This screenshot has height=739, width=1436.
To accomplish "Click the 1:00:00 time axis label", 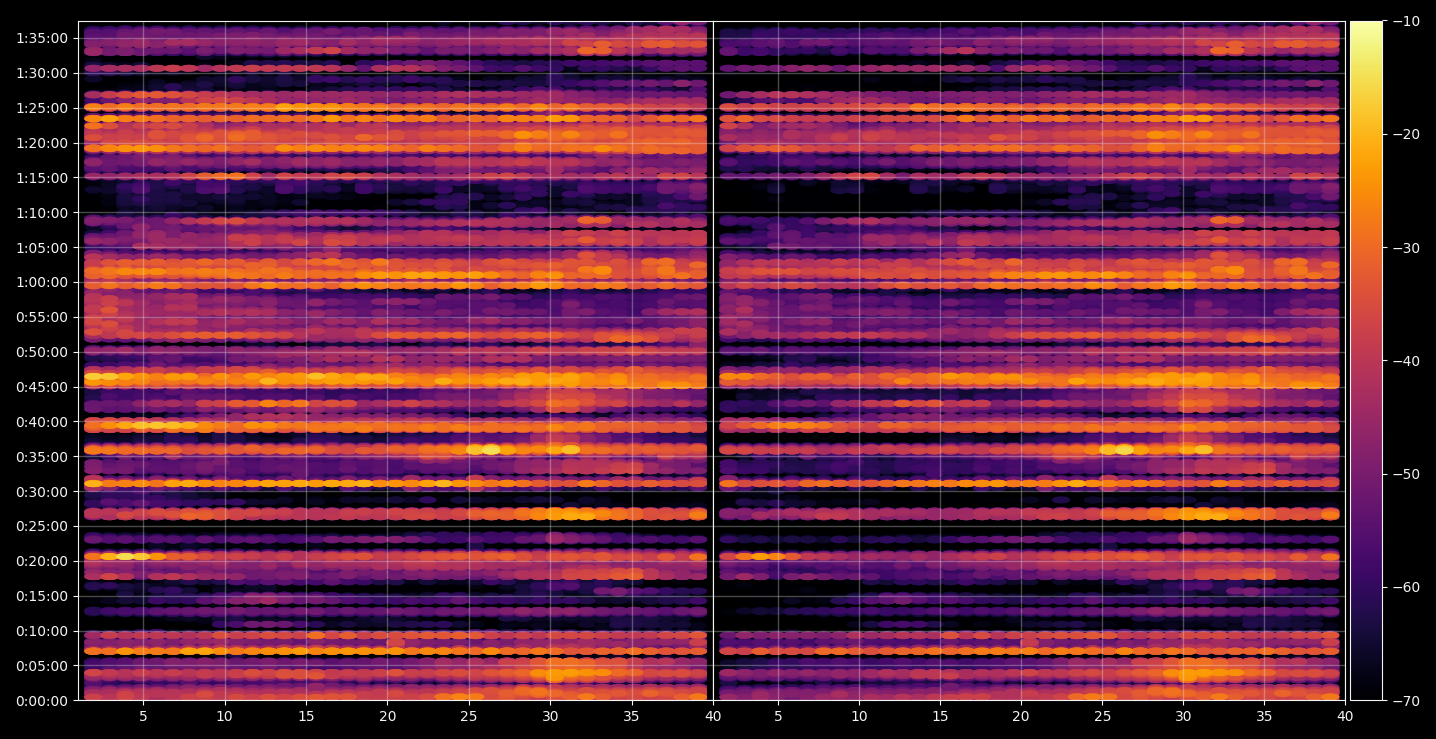I will [x=42, y=282].
